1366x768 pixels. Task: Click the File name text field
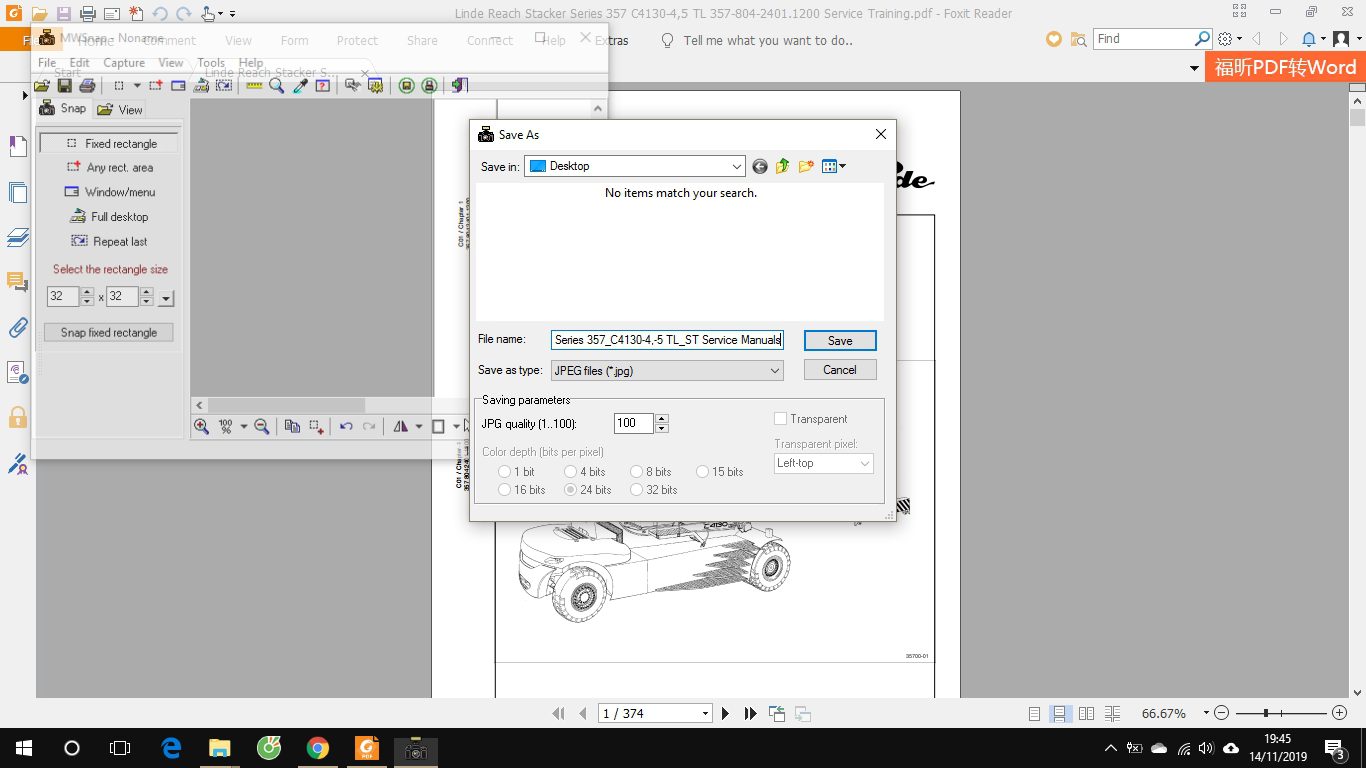667,340
